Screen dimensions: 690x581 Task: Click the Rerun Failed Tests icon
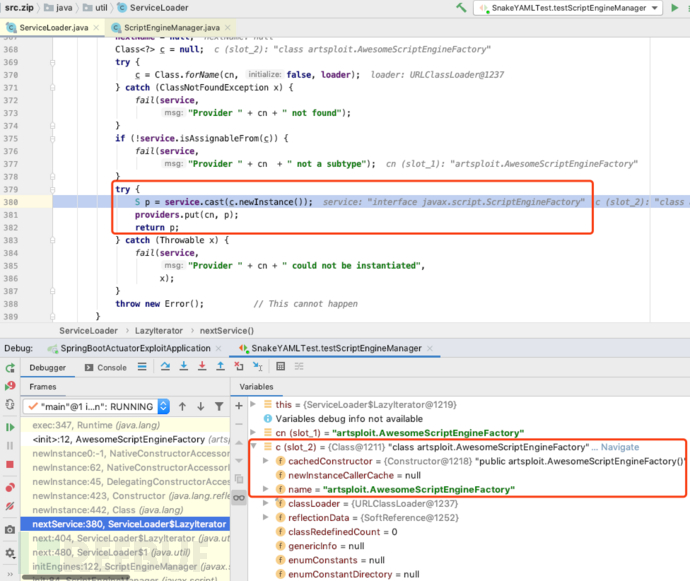(10, 386)
